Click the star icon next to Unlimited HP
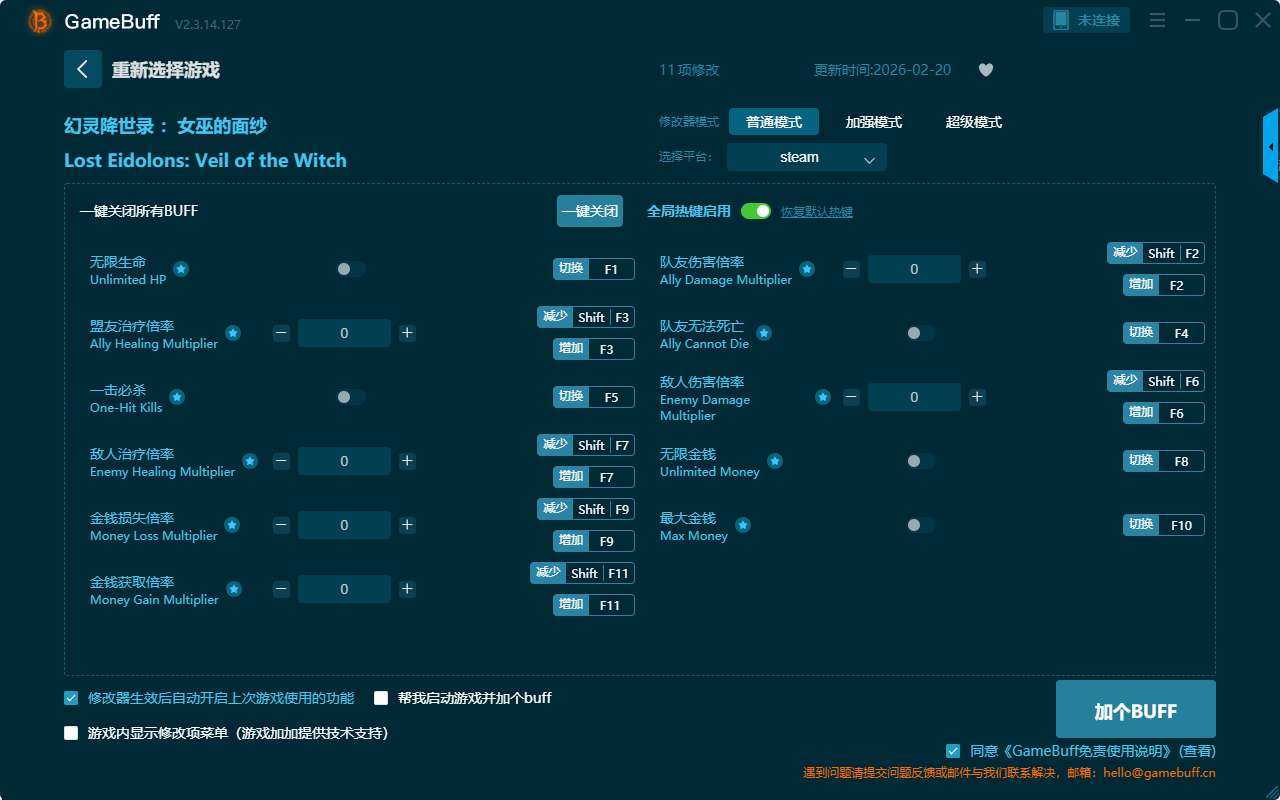 [181, 269]
